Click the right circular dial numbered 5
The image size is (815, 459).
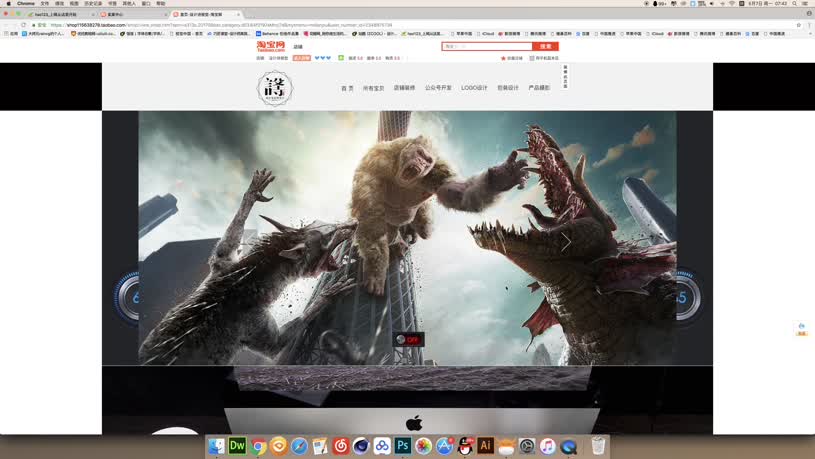tap(689, 298)
